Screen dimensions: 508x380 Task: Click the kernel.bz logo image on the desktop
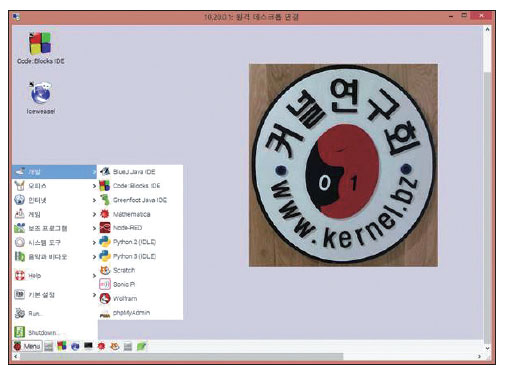343,165
